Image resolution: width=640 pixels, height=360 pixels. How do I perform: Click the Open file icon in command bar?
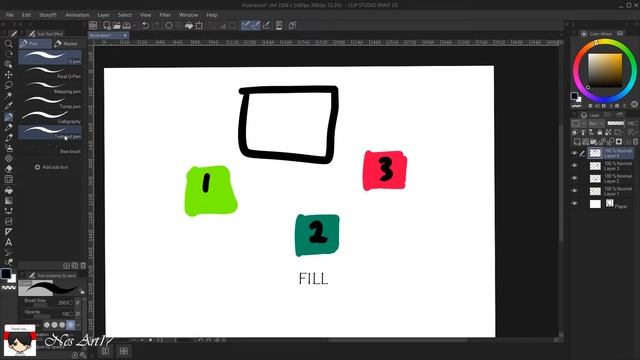pos(117,25)
